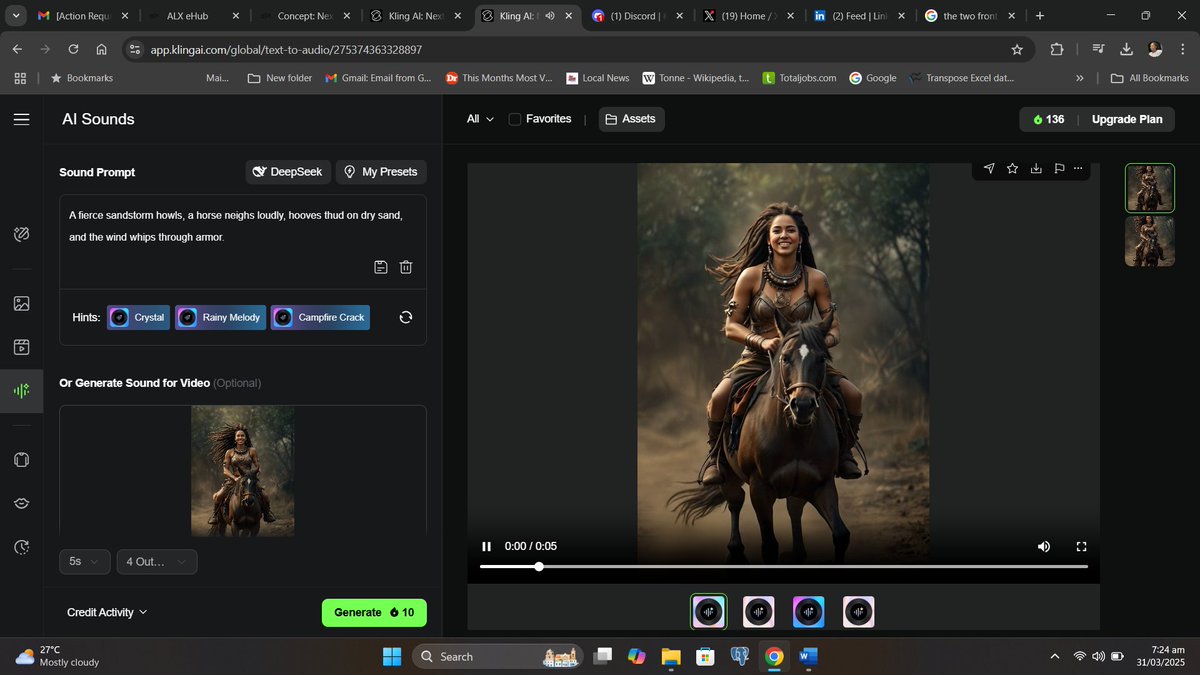
Task: Open the history clock sidebar icon
Action: 21,547
